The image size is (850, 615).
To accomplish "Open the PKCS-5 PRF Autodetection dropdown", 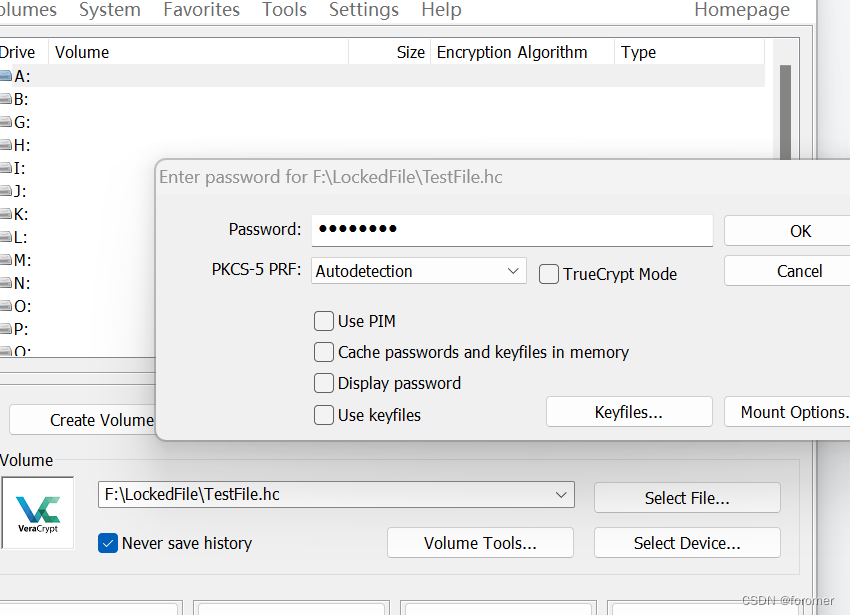I will (x=418, y=271).
